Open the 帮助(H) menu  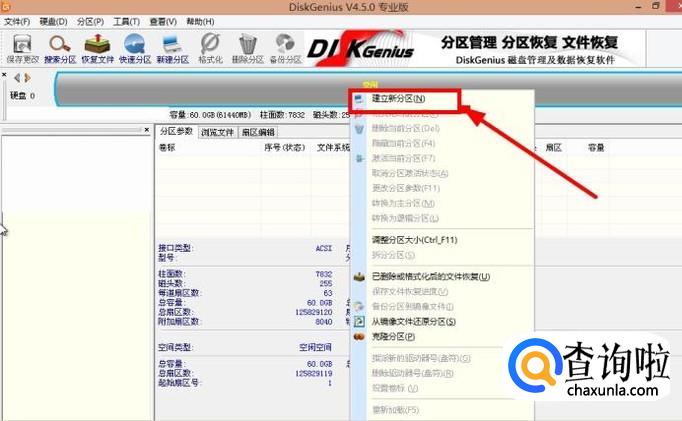200,22
